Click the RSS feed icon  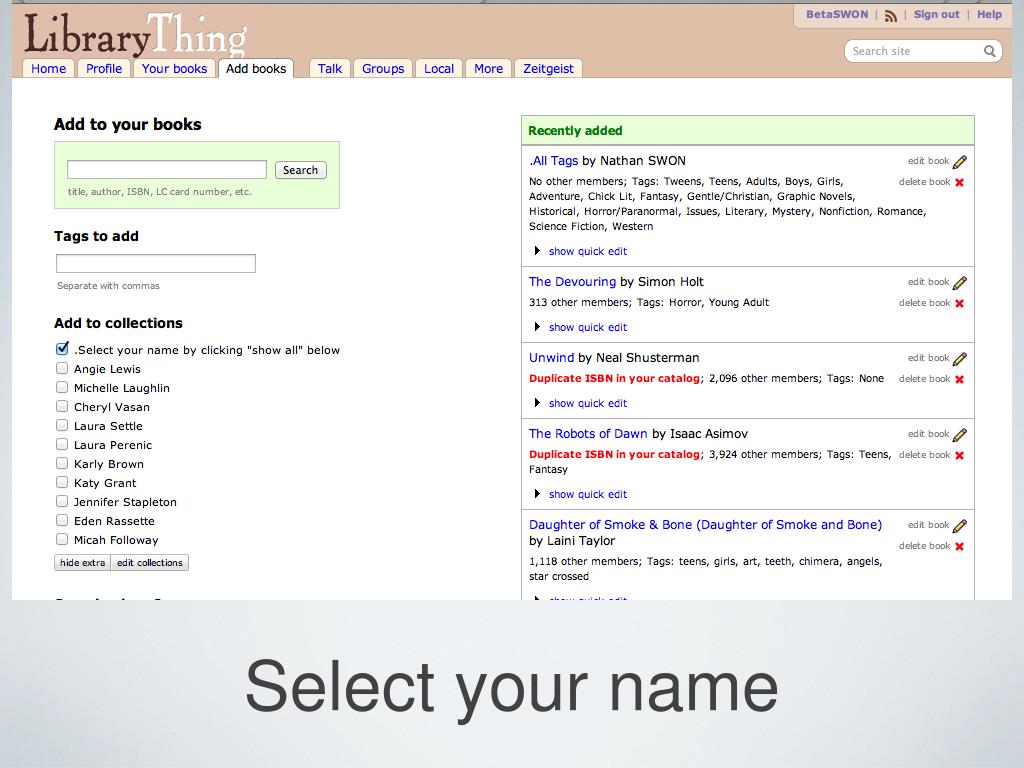[891, 16]
